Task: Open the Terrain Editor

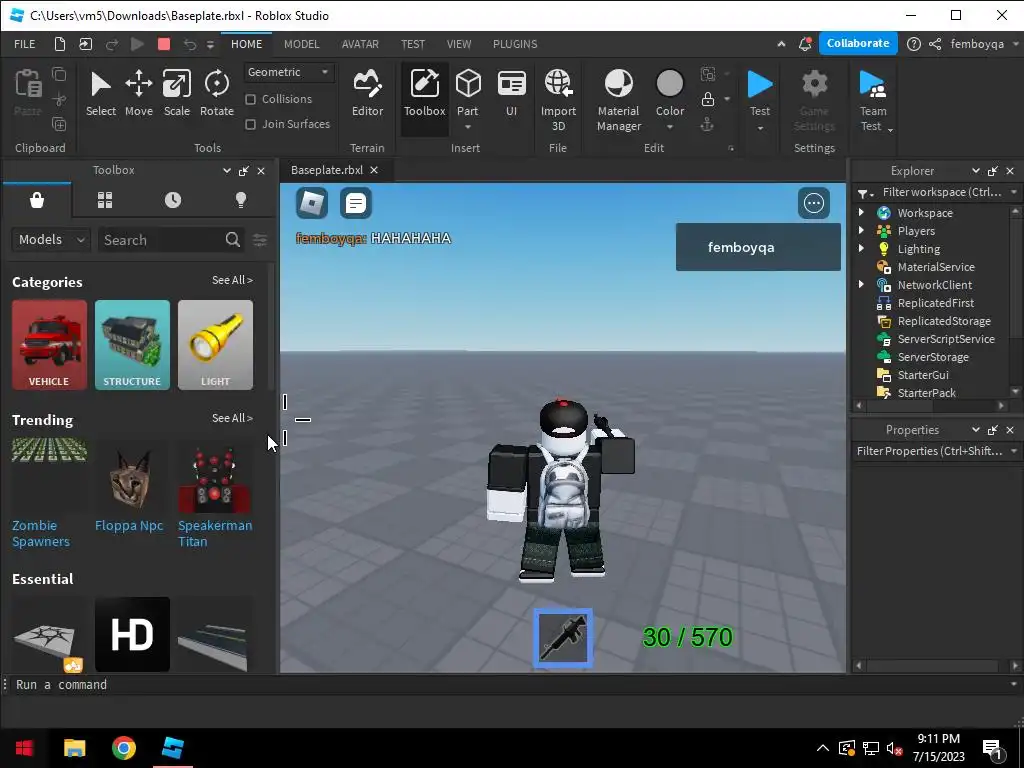Action: pos(368,93)
